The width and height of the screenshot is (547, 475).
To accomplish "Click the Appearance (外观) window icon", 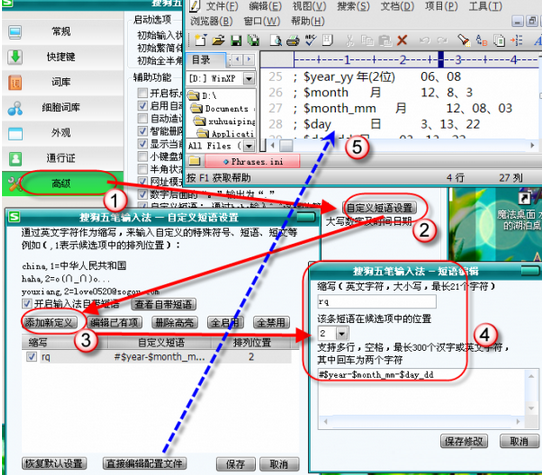I will coord(15,134).
